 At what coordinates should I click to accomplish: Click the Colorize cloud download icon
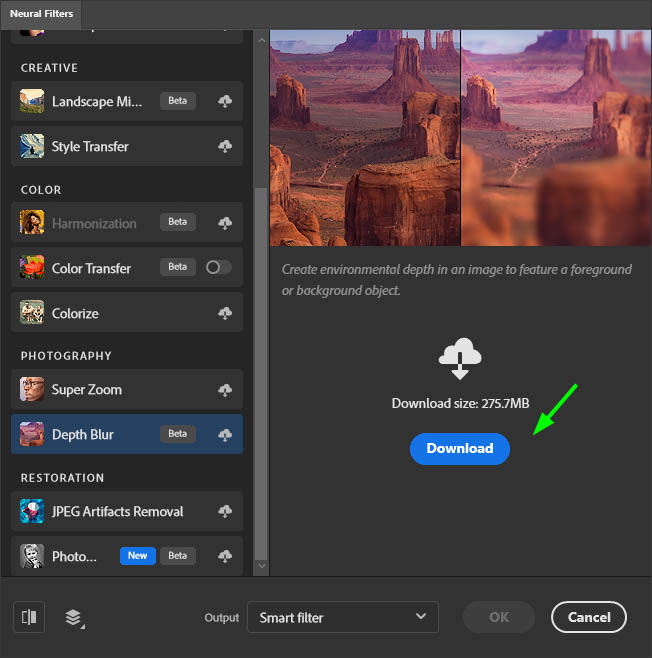[225, 313]
